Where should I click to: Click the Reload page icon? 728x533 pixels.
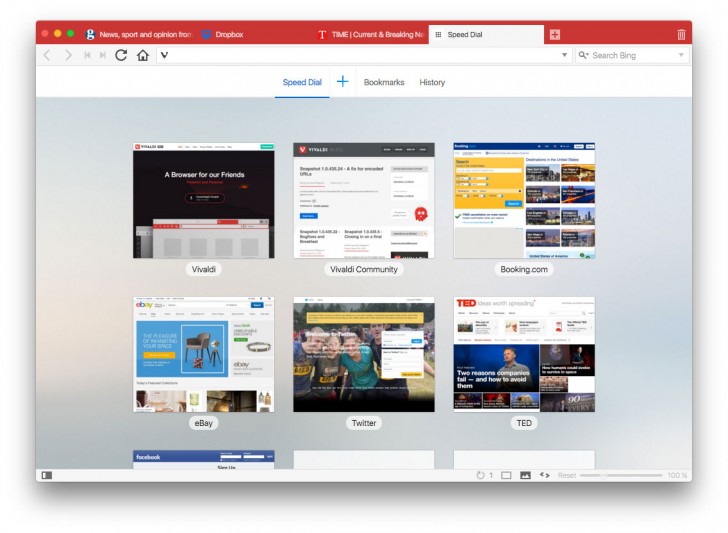(x=121, y=55)
